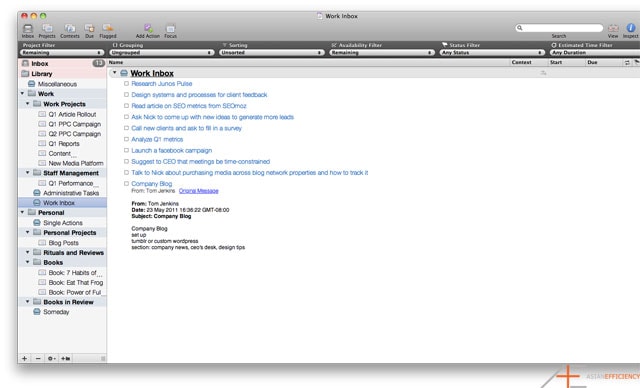Open the Availability Filter dropdown
Screen dimensions: 640x388
tap(382, 53)
